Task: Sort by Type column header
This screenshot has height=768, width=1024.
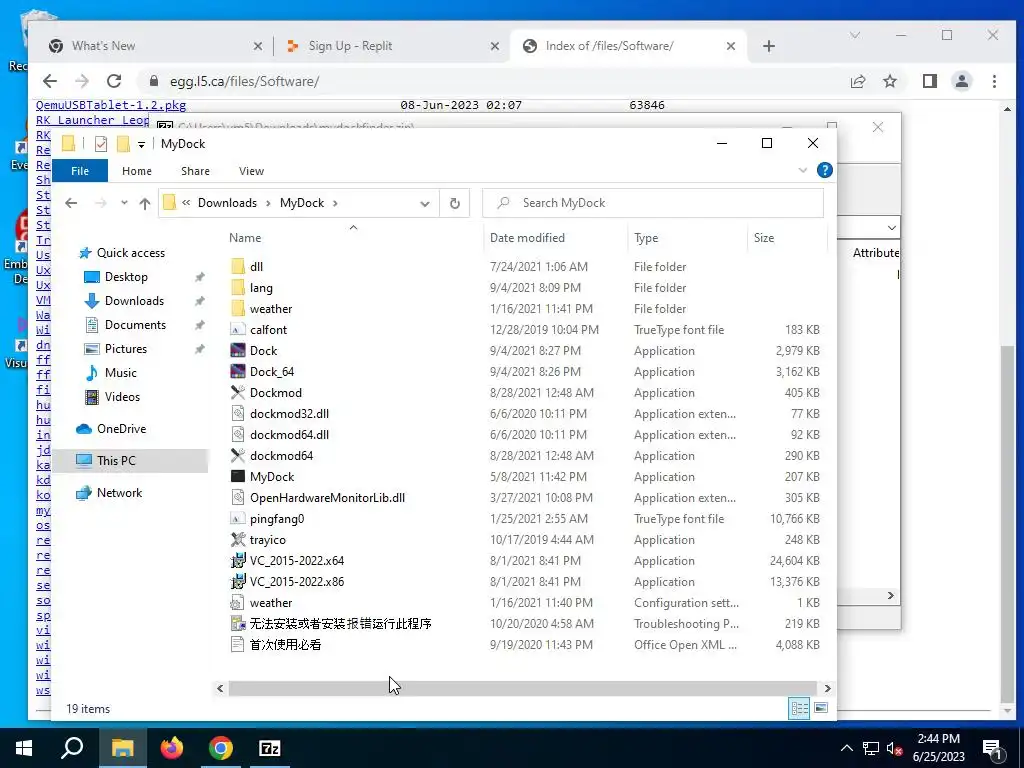Action: coord(646,238)
